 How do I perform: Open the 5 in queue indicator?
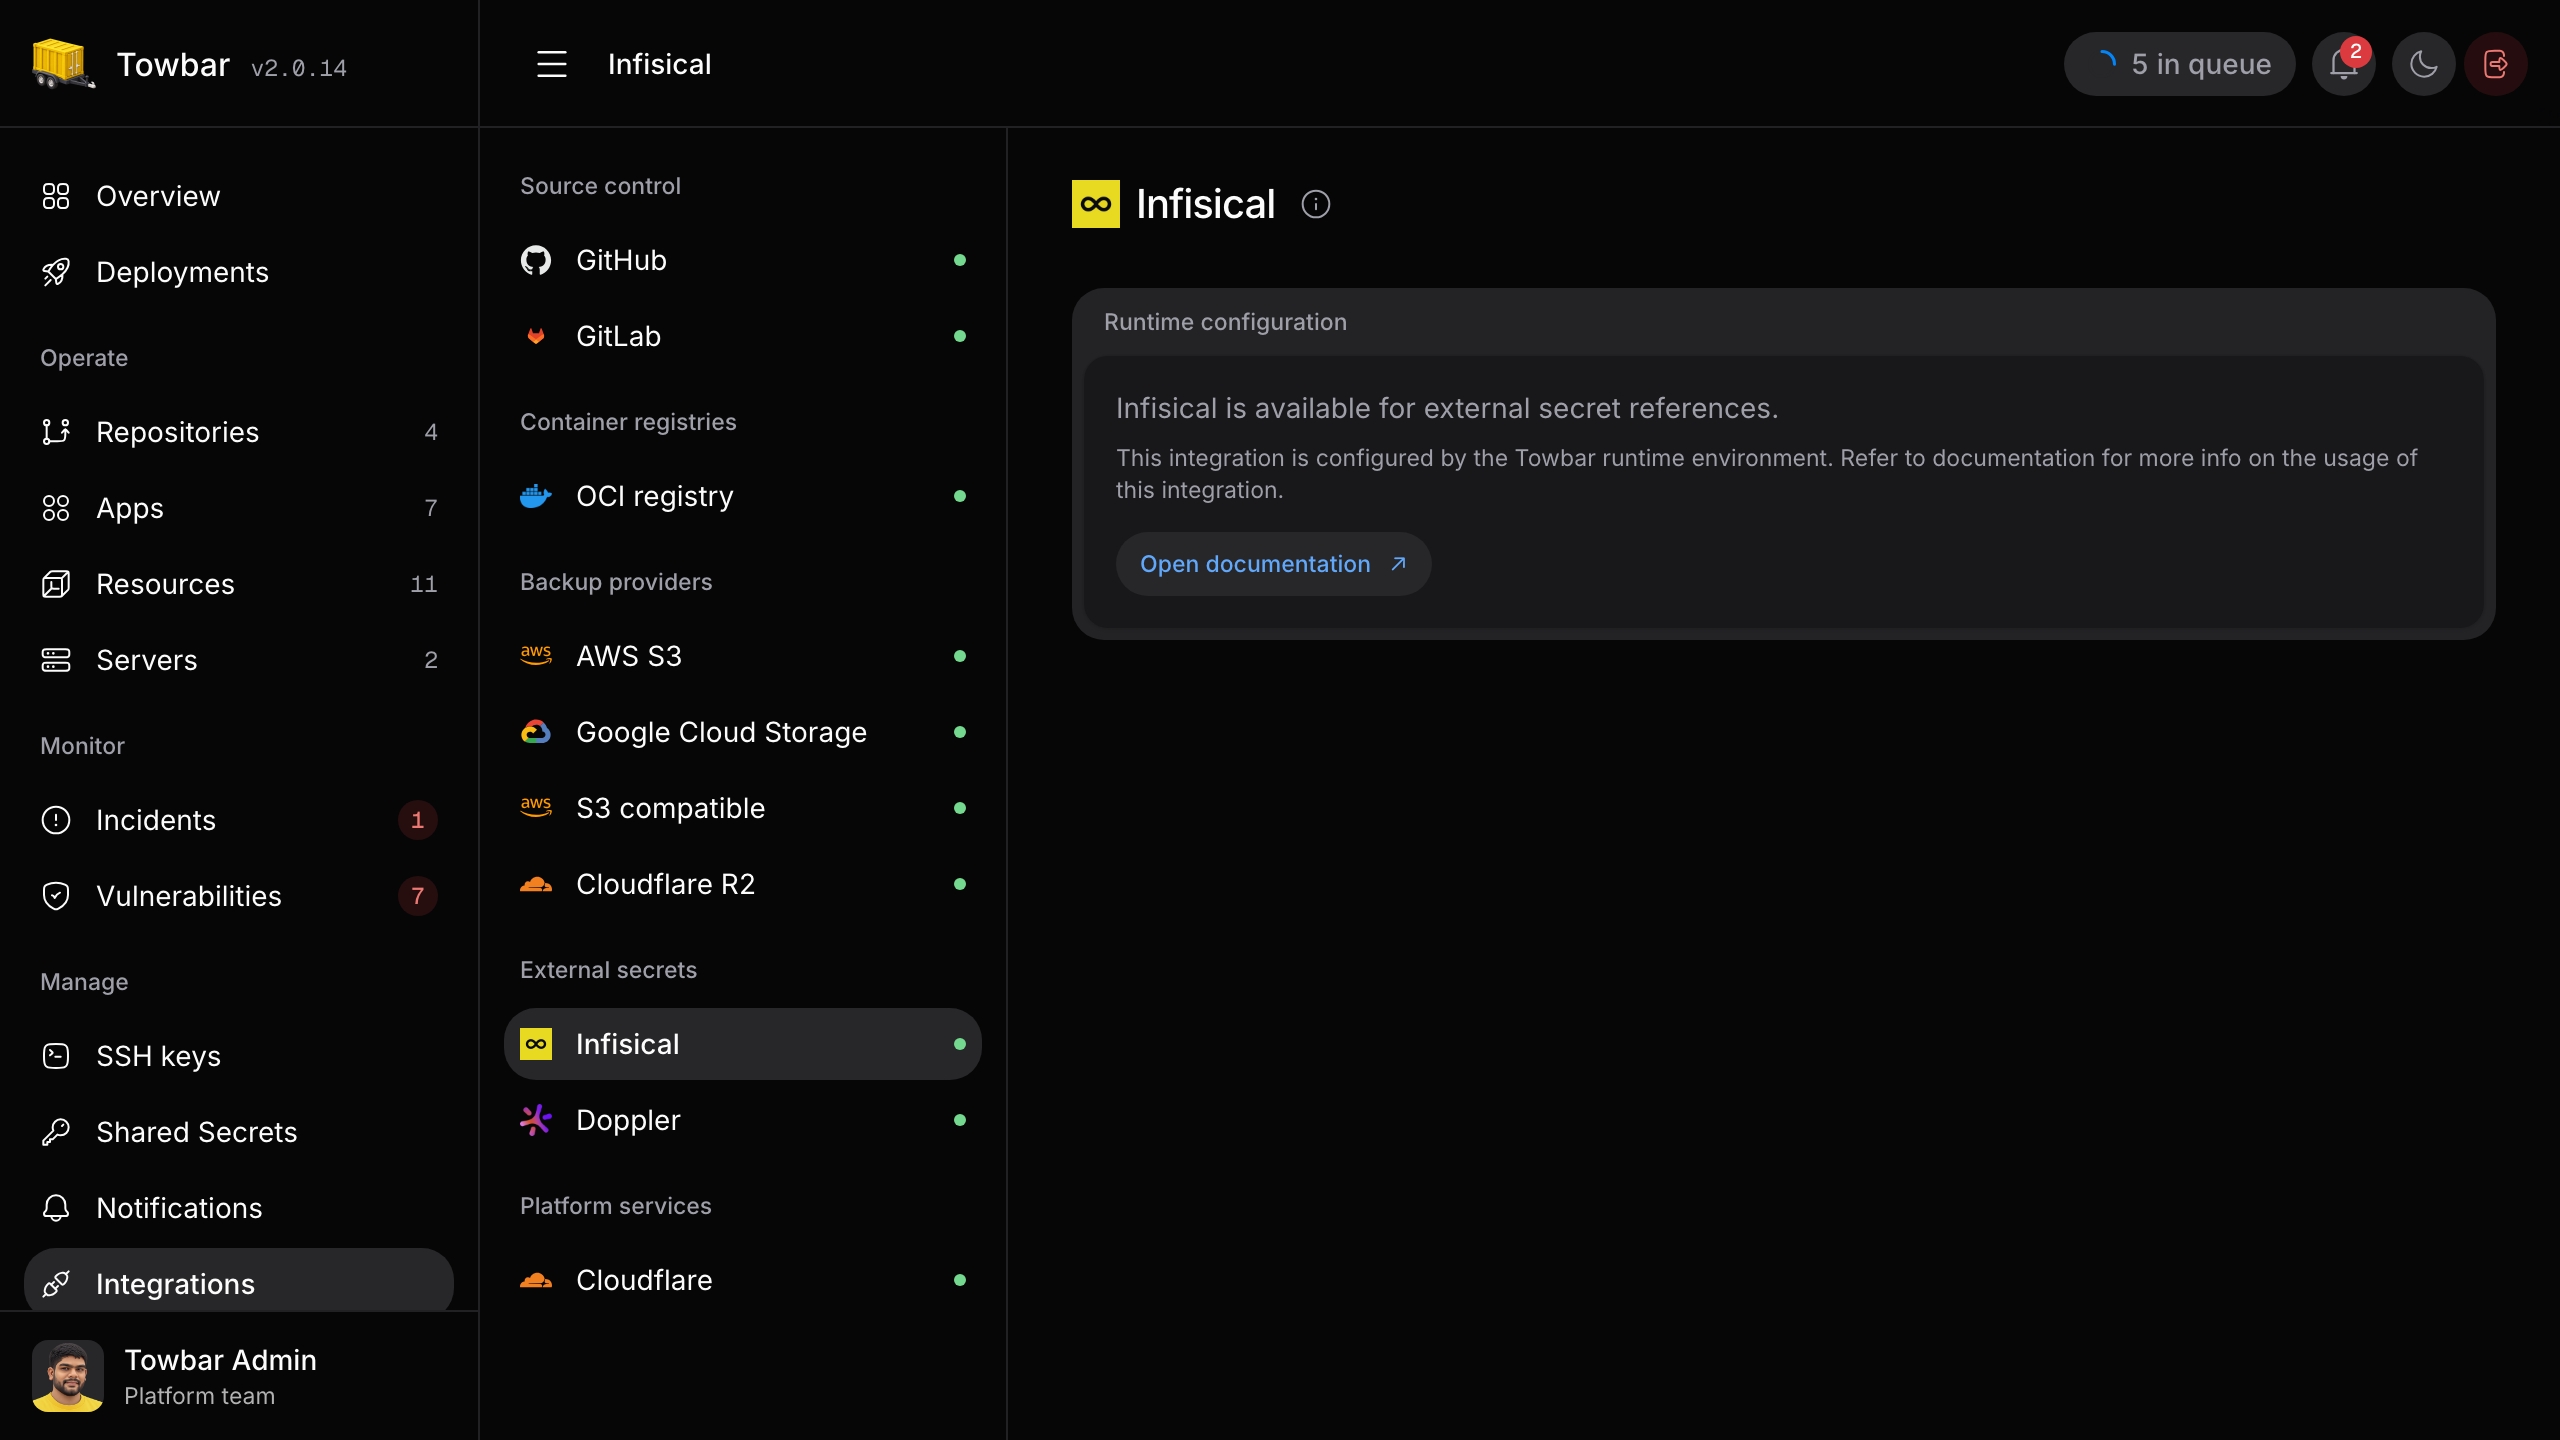[2179, 64]
